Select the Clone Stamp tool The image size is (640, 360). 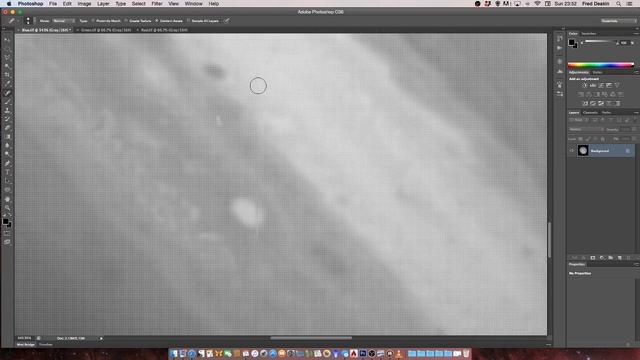[7, 111]
